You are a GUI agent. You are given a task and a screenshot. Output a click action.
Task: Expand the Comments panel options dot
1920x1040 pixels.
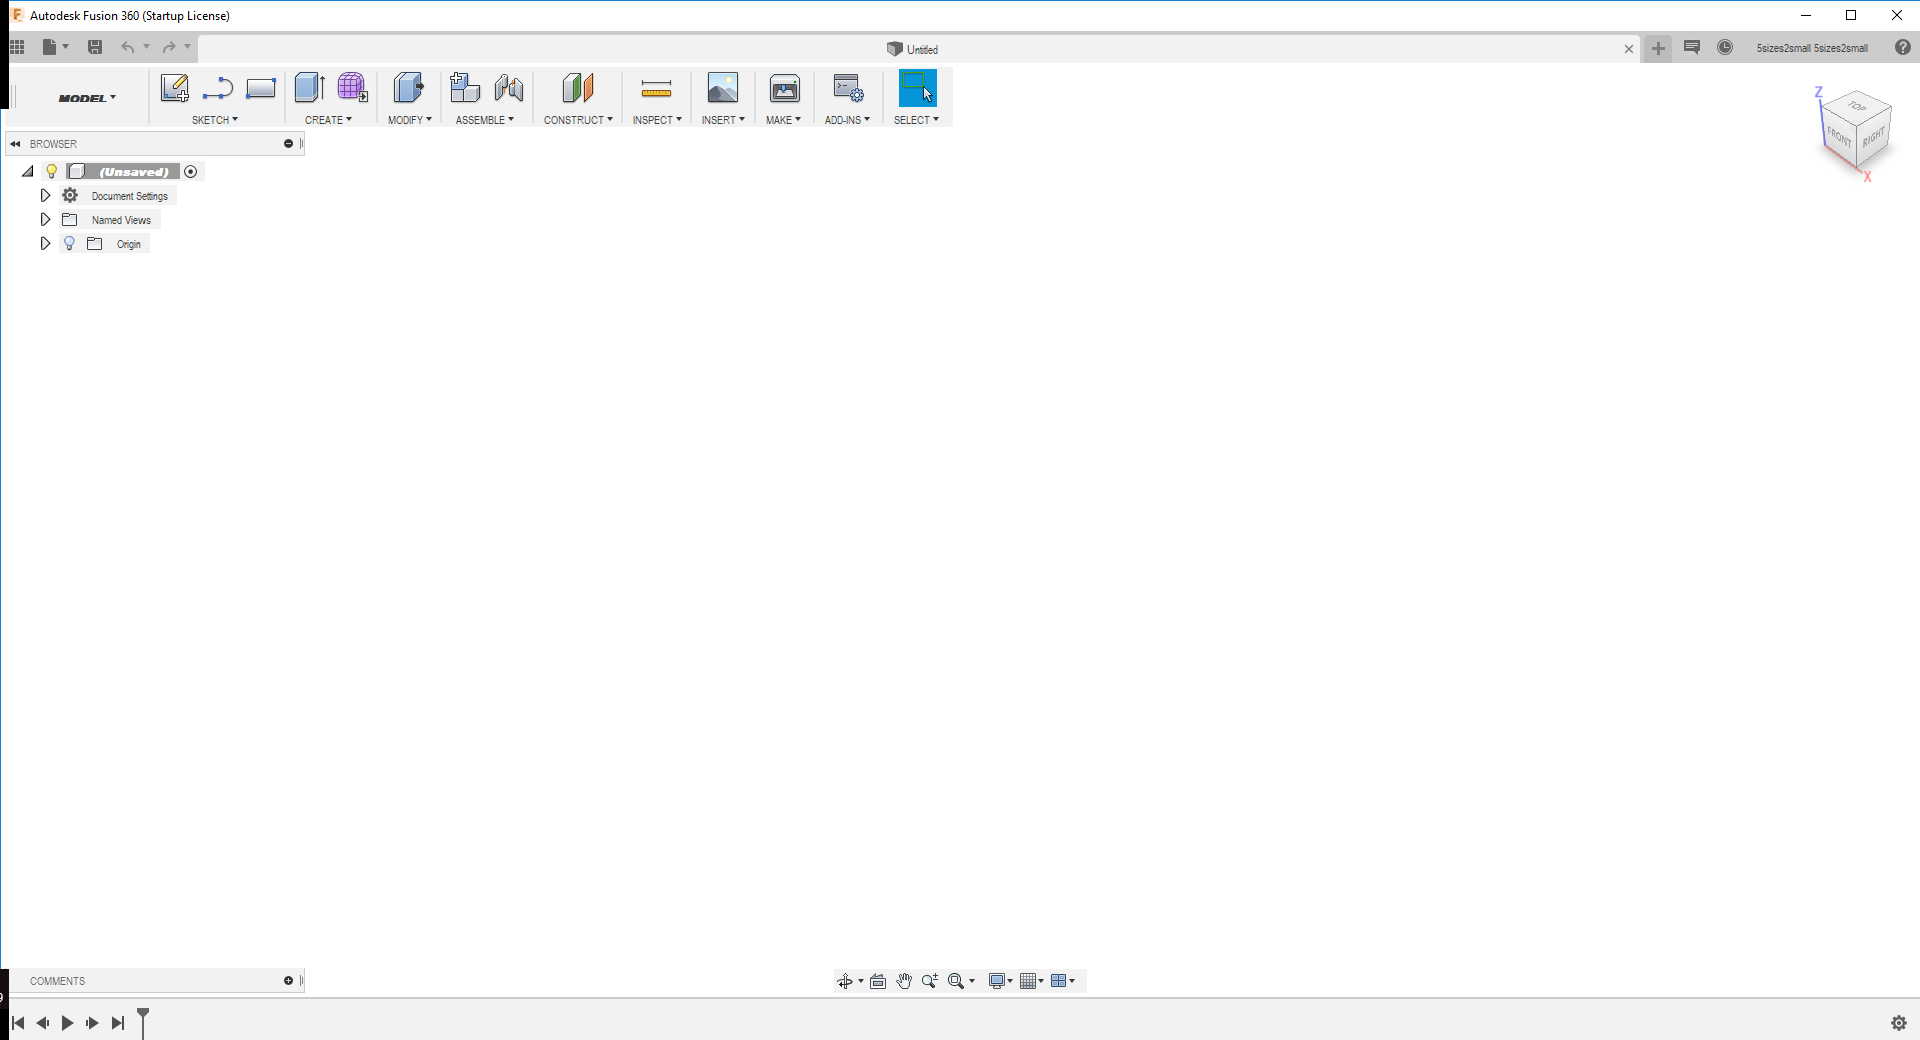click(288, 980)
